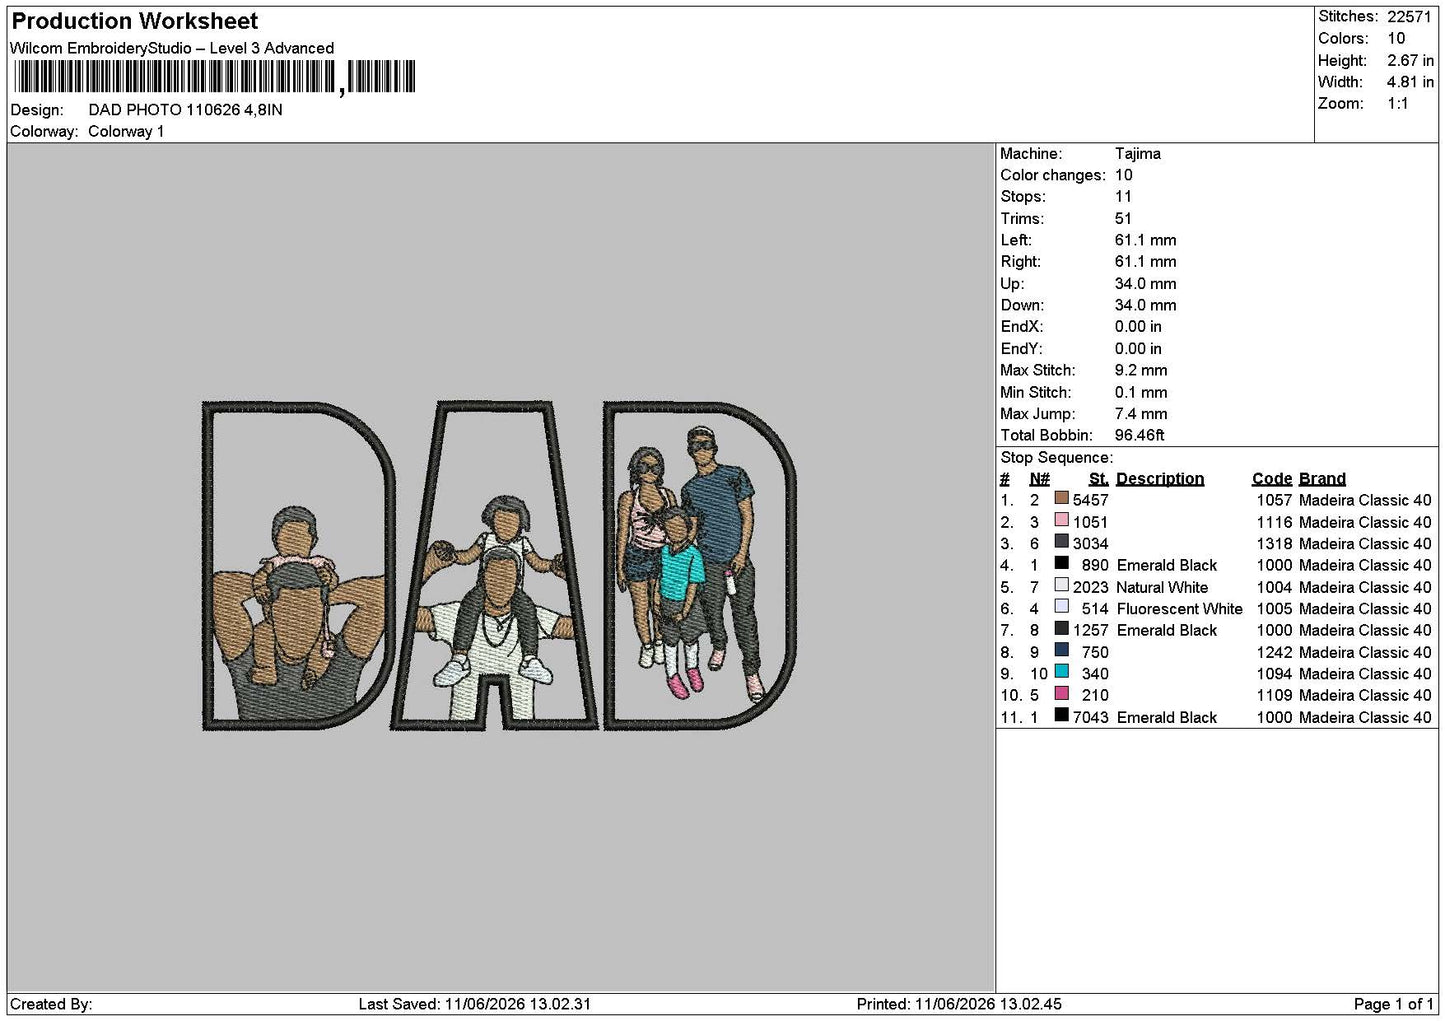Click the Page 1 of 1 indicator
Viewport: 1445px width, 1021px height.
pos(1393,1004)
